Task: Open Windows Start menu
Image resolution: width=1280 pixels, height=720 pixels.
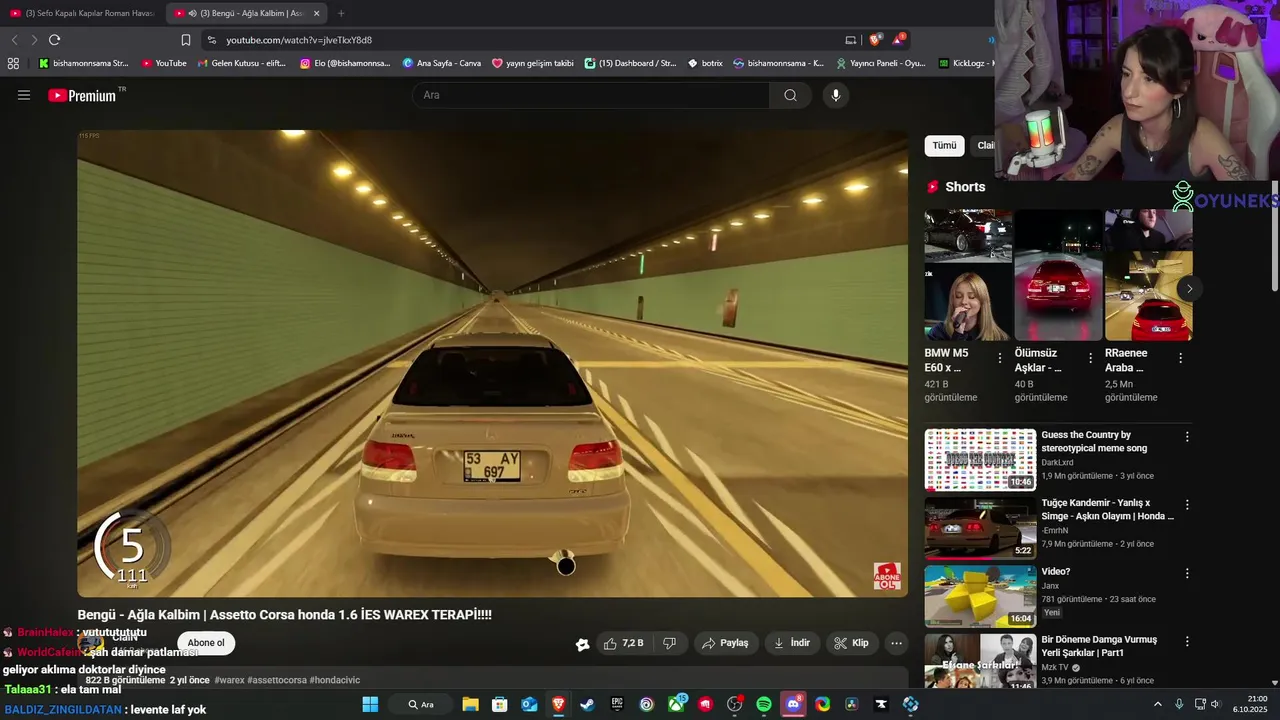Action: pyautogui.click(x=370, y=704)
